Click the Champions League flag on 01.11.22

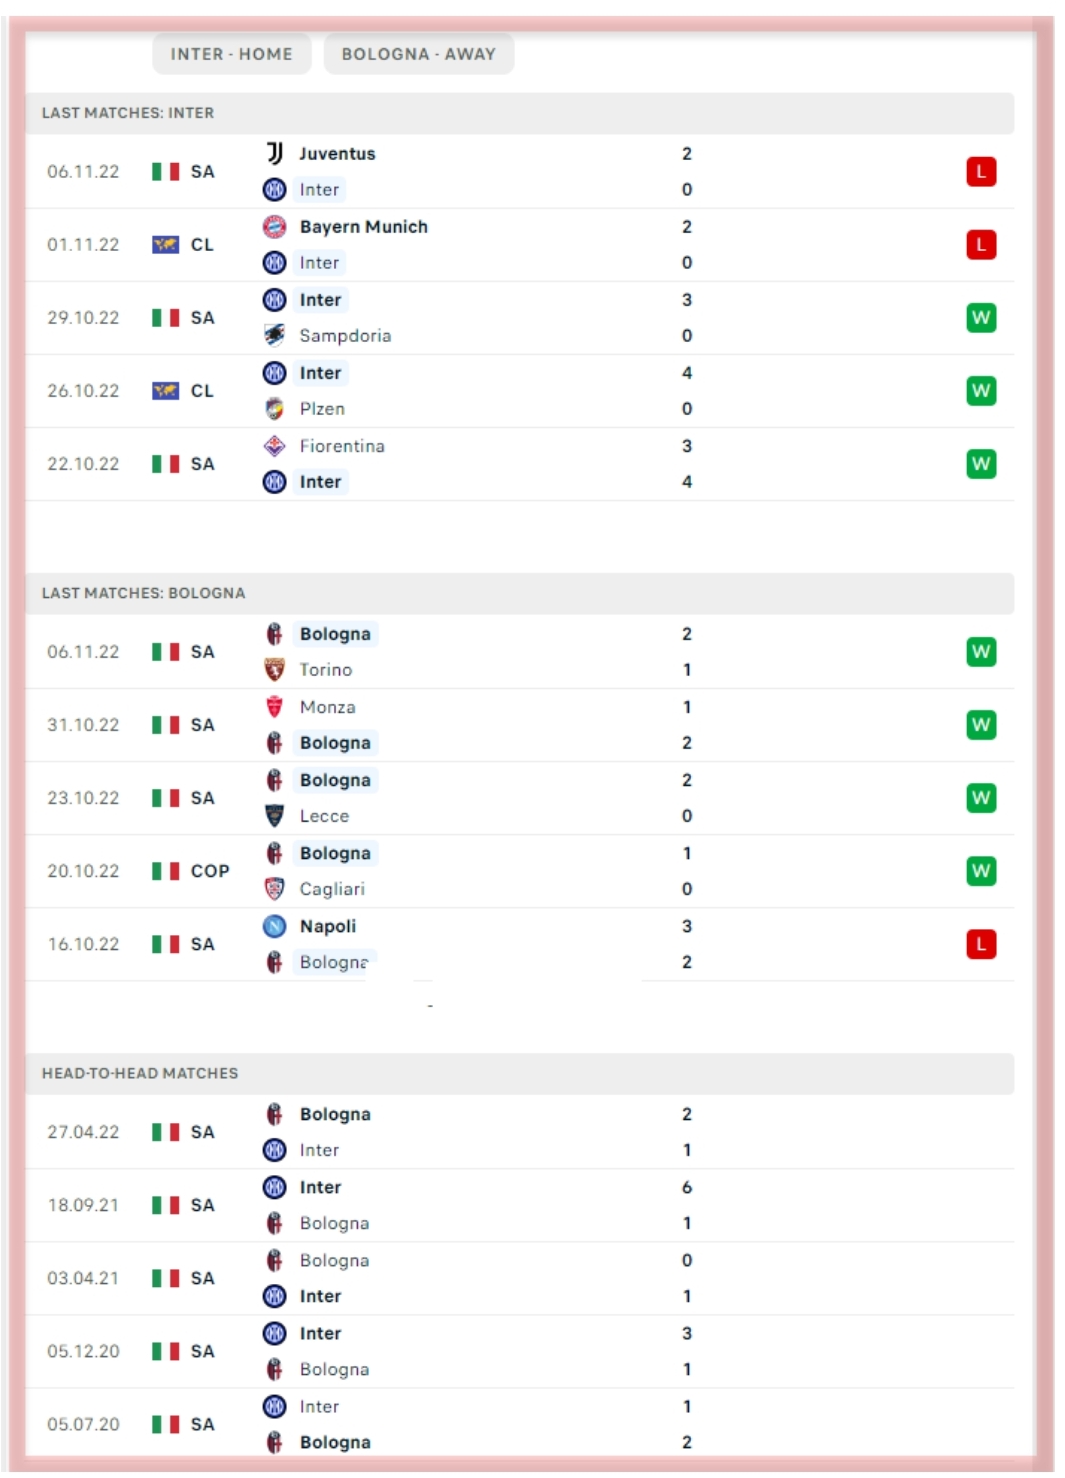pos(165,245)
